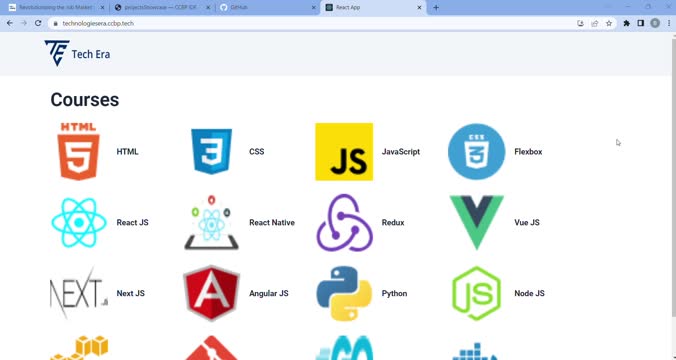Image resolution: width=676 pixels, height=360 pixels.
Task: Reload the page with refresh icon
Action: tap(38, 23)
